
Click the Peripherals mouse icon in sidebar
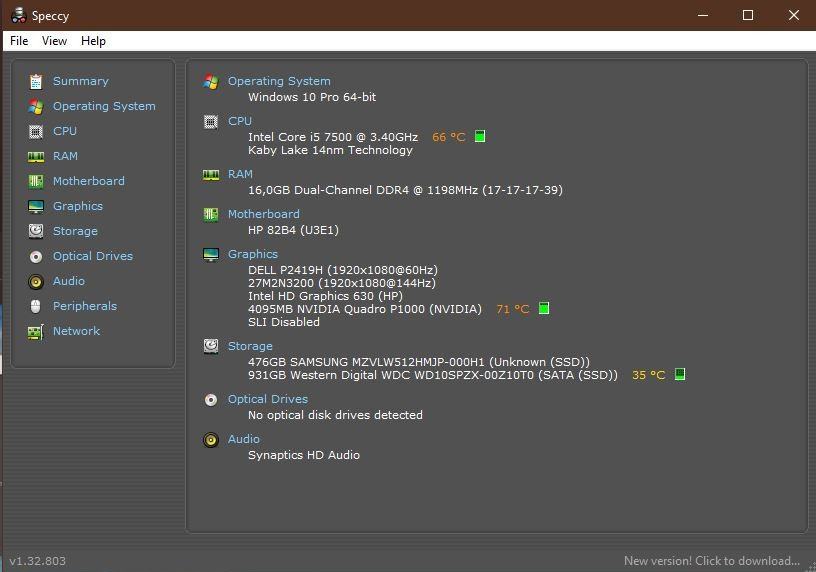35,307
